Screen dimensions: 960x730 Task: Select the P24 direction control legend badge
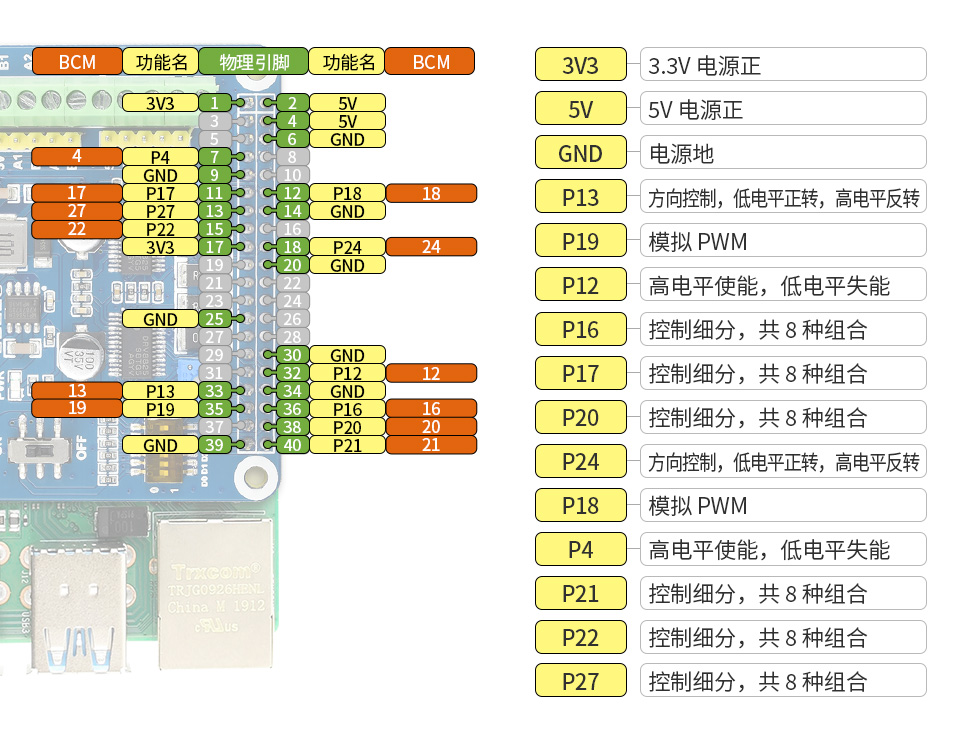580,461
